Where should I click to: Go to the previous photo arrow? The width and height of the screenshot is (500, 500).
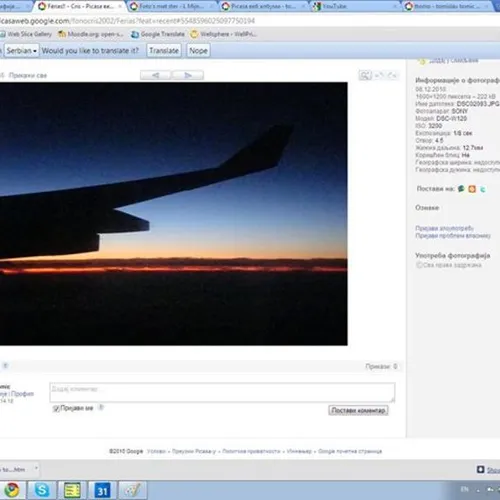[x=156, y=75]
